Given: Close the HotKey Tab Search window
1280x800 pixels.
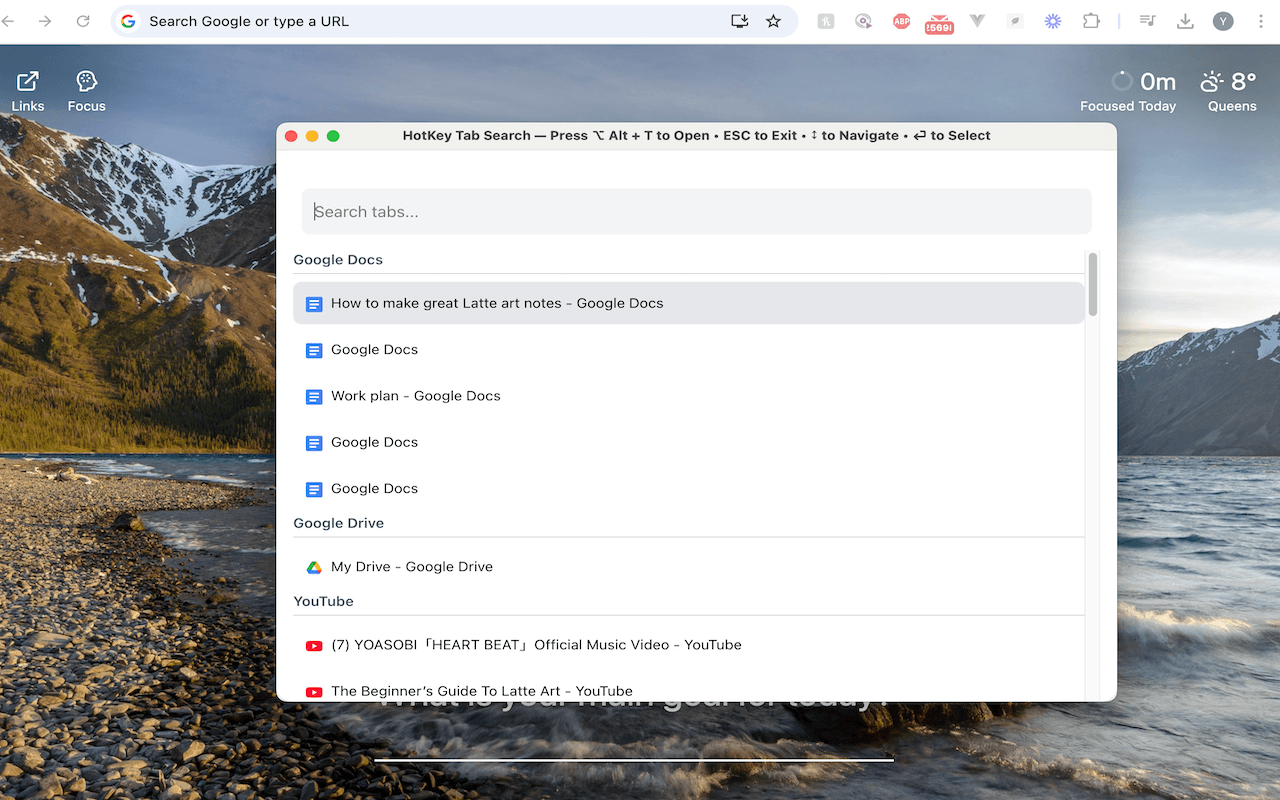Looking at the screenshot, I should pyautogui.click(x=292, y=136).
